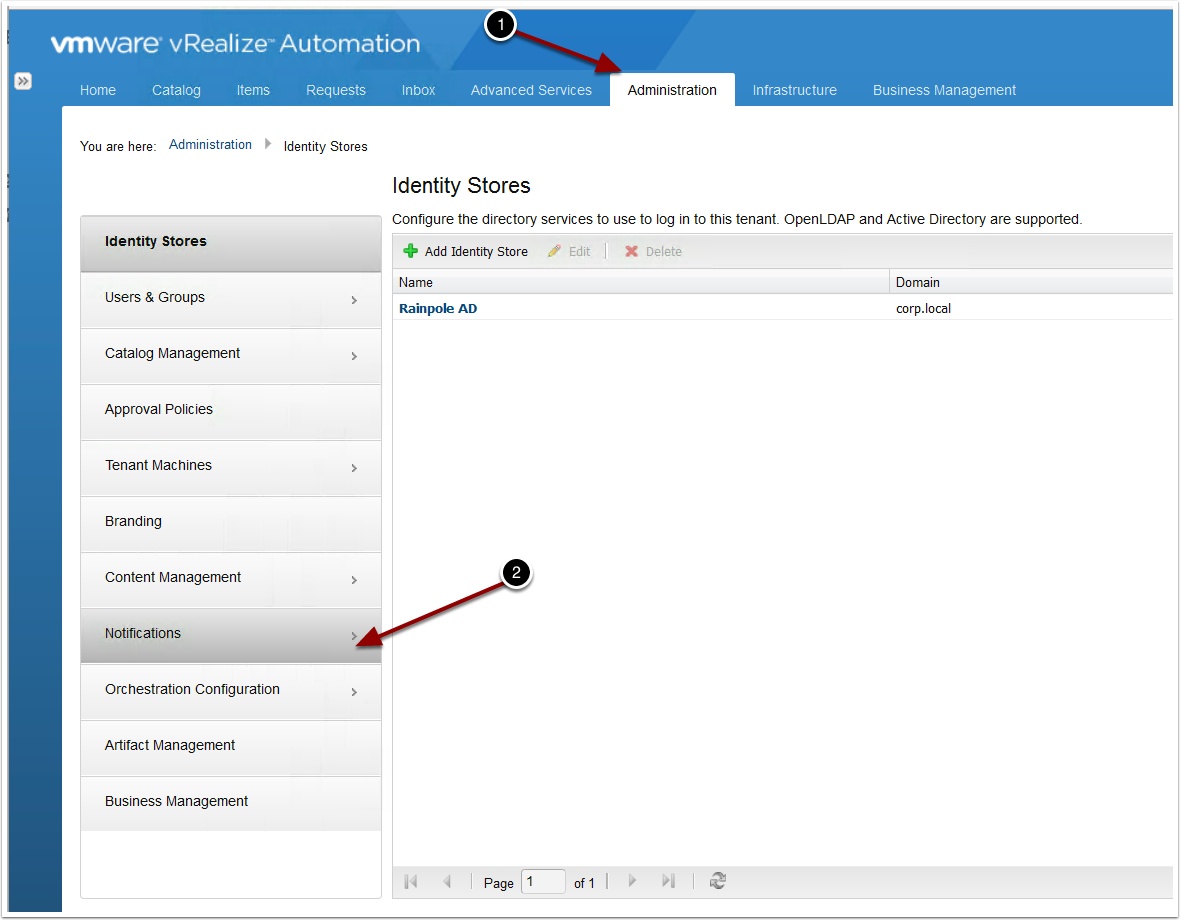Open Tenant Machines menu item
The height and width of the screenshot is (920, 1180).
pos(231,468)
